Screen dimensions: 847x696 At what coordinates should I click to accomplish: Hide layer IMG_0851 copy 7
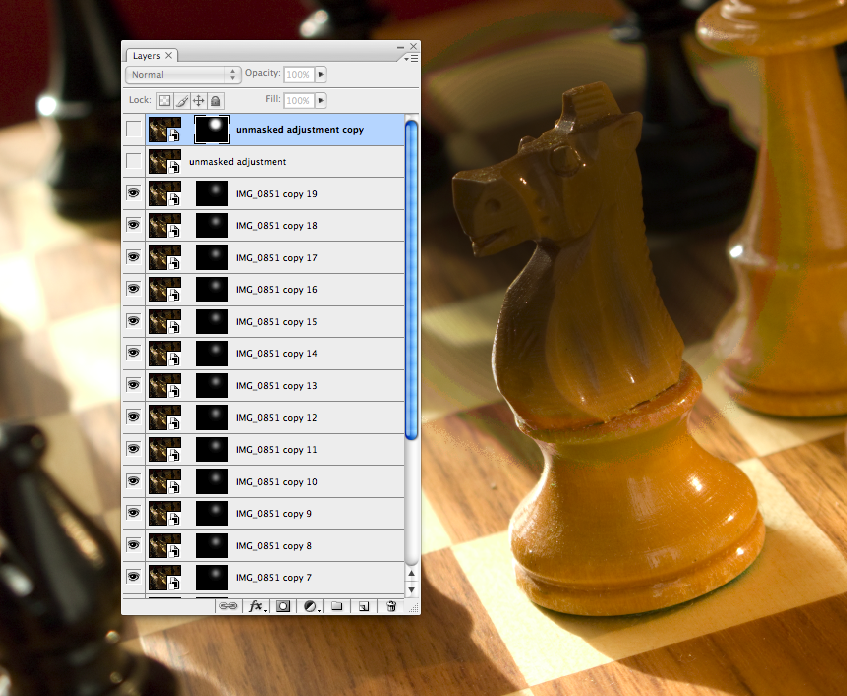[133, 577]
